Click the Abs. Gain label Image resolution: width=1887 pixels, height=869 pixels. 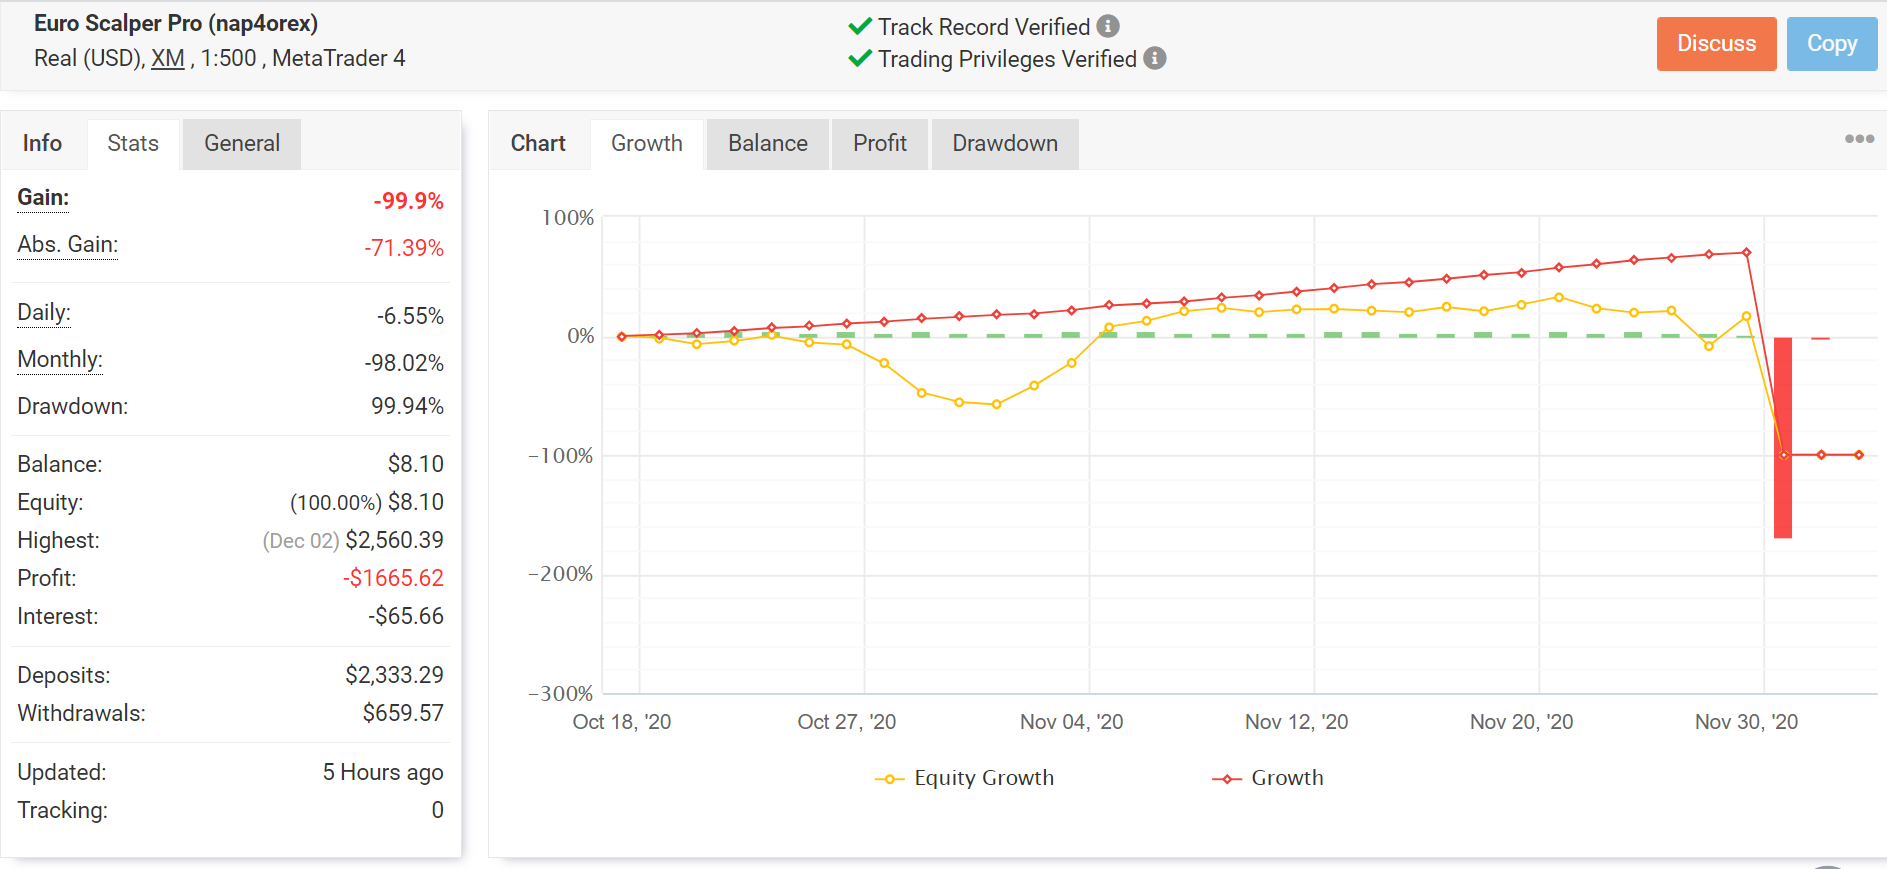(67, 244)
